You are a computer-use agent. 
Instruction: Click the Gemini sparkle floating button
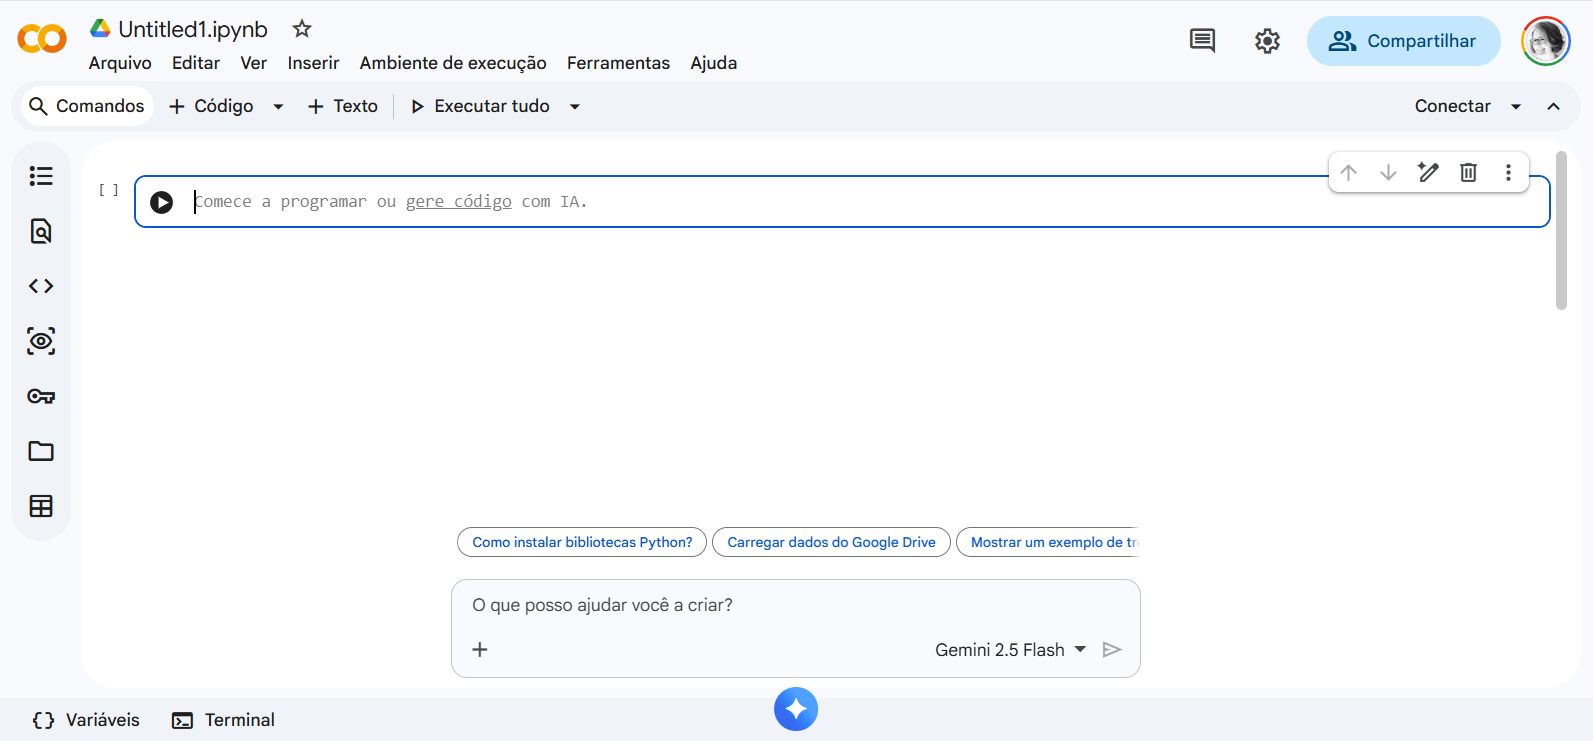click(x=796, y=709)
